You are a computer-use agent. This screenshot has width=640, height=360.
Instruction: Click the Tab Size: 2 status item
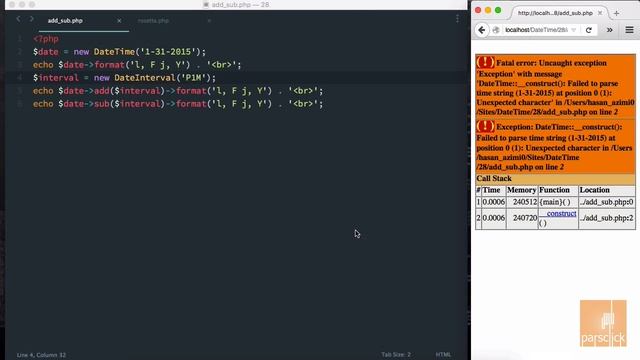396,354
